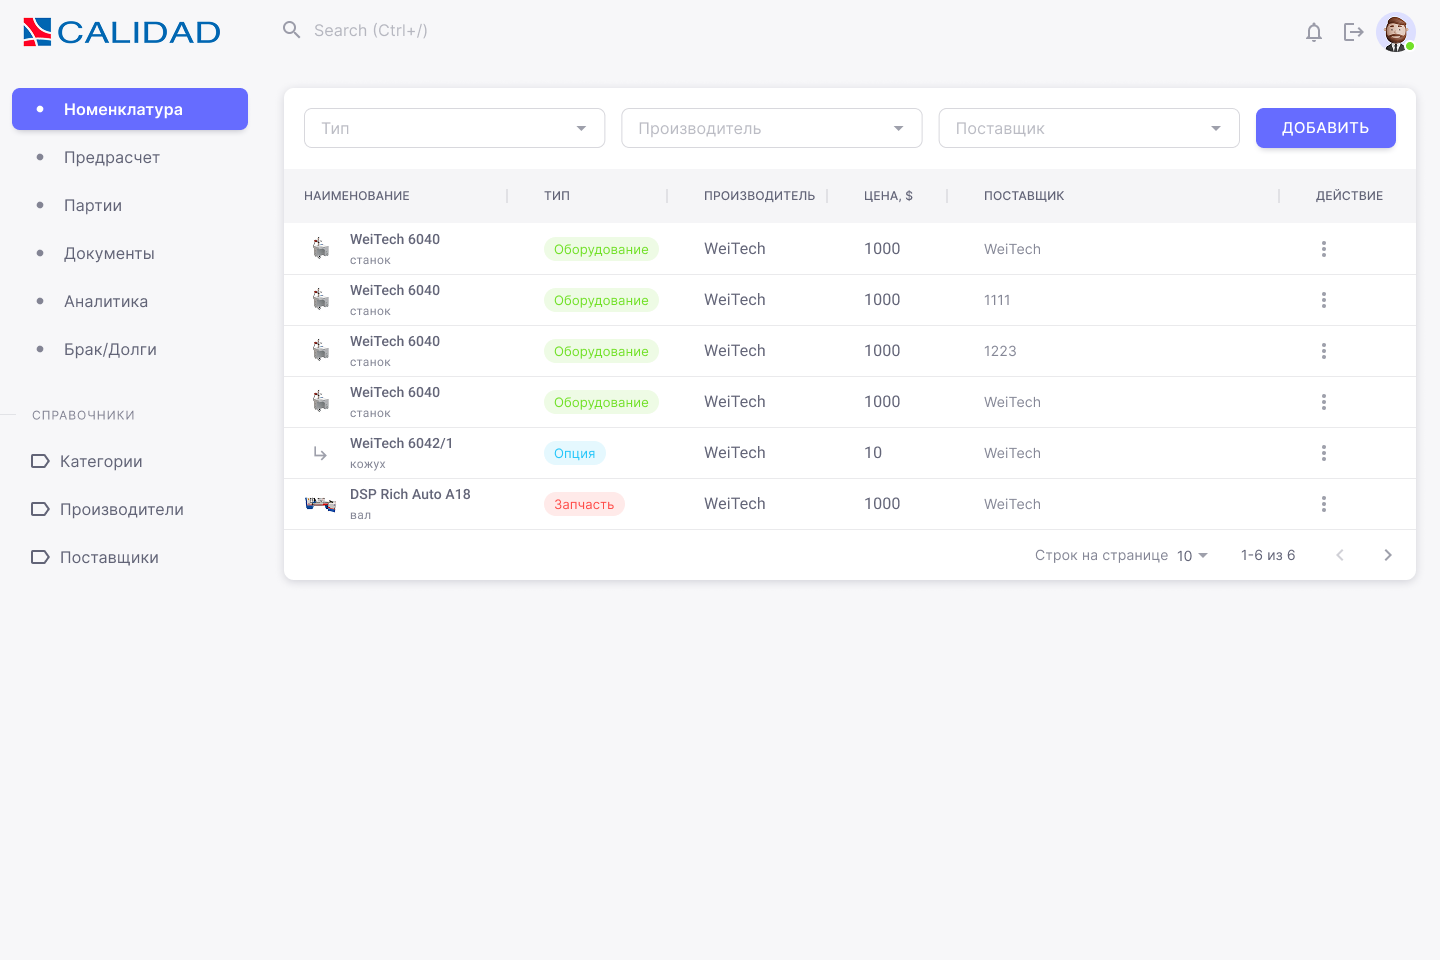Focus the Search (Ctrl+/) field
Screen dimensions: 1440x960
[x=371, y=30]
